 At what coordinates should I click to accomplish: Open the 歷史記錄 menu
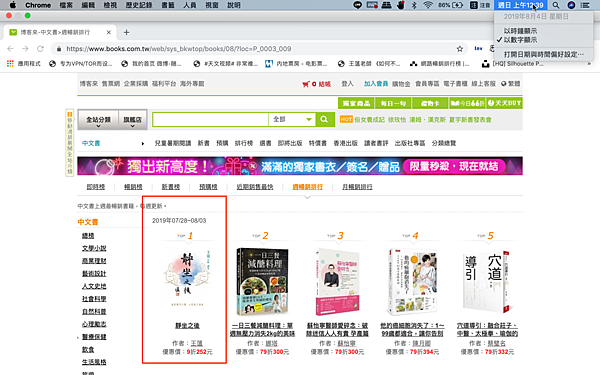point(139,5)
